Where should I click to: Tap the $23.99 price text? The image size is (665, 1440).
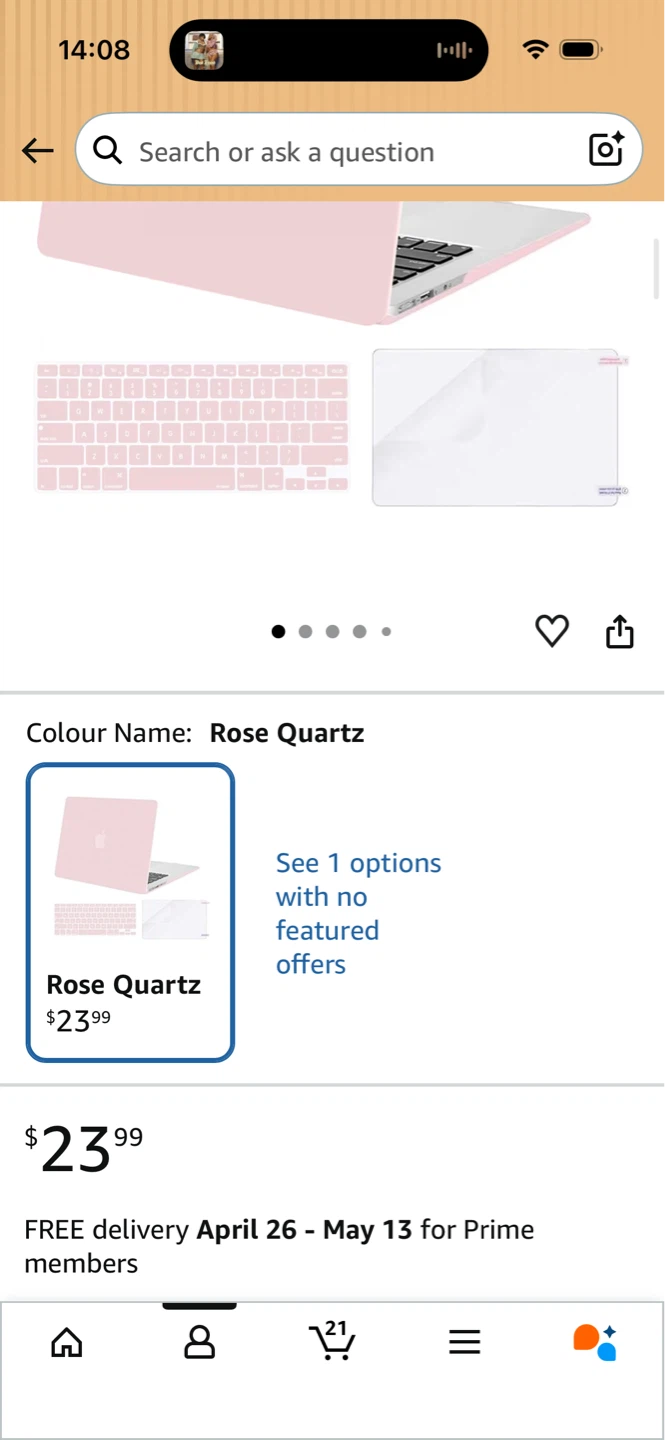tap(84, 1150)
